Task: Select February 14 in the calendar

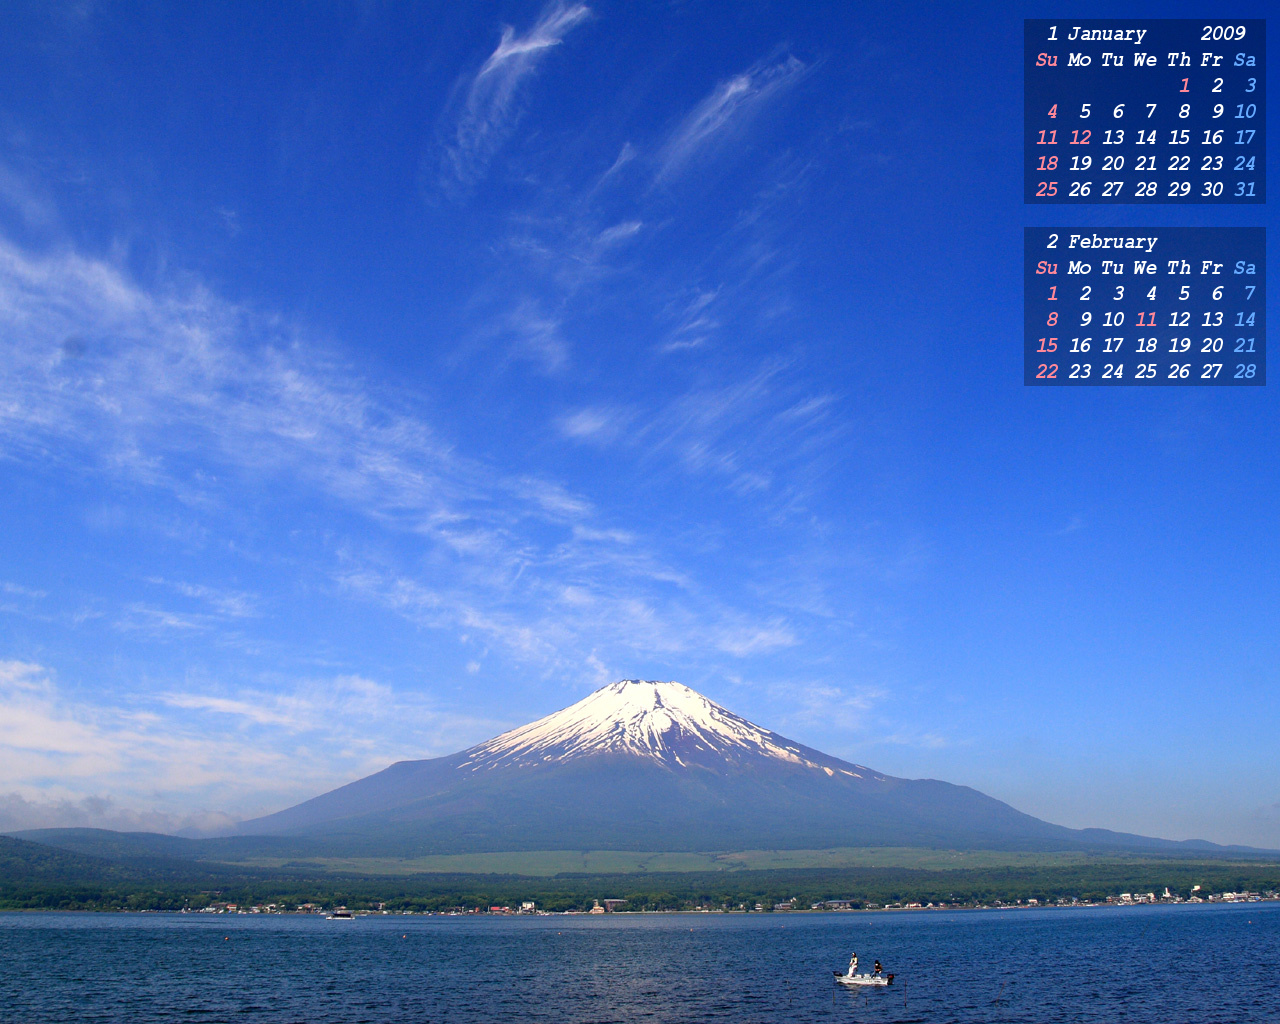Action: point(1245,320)
